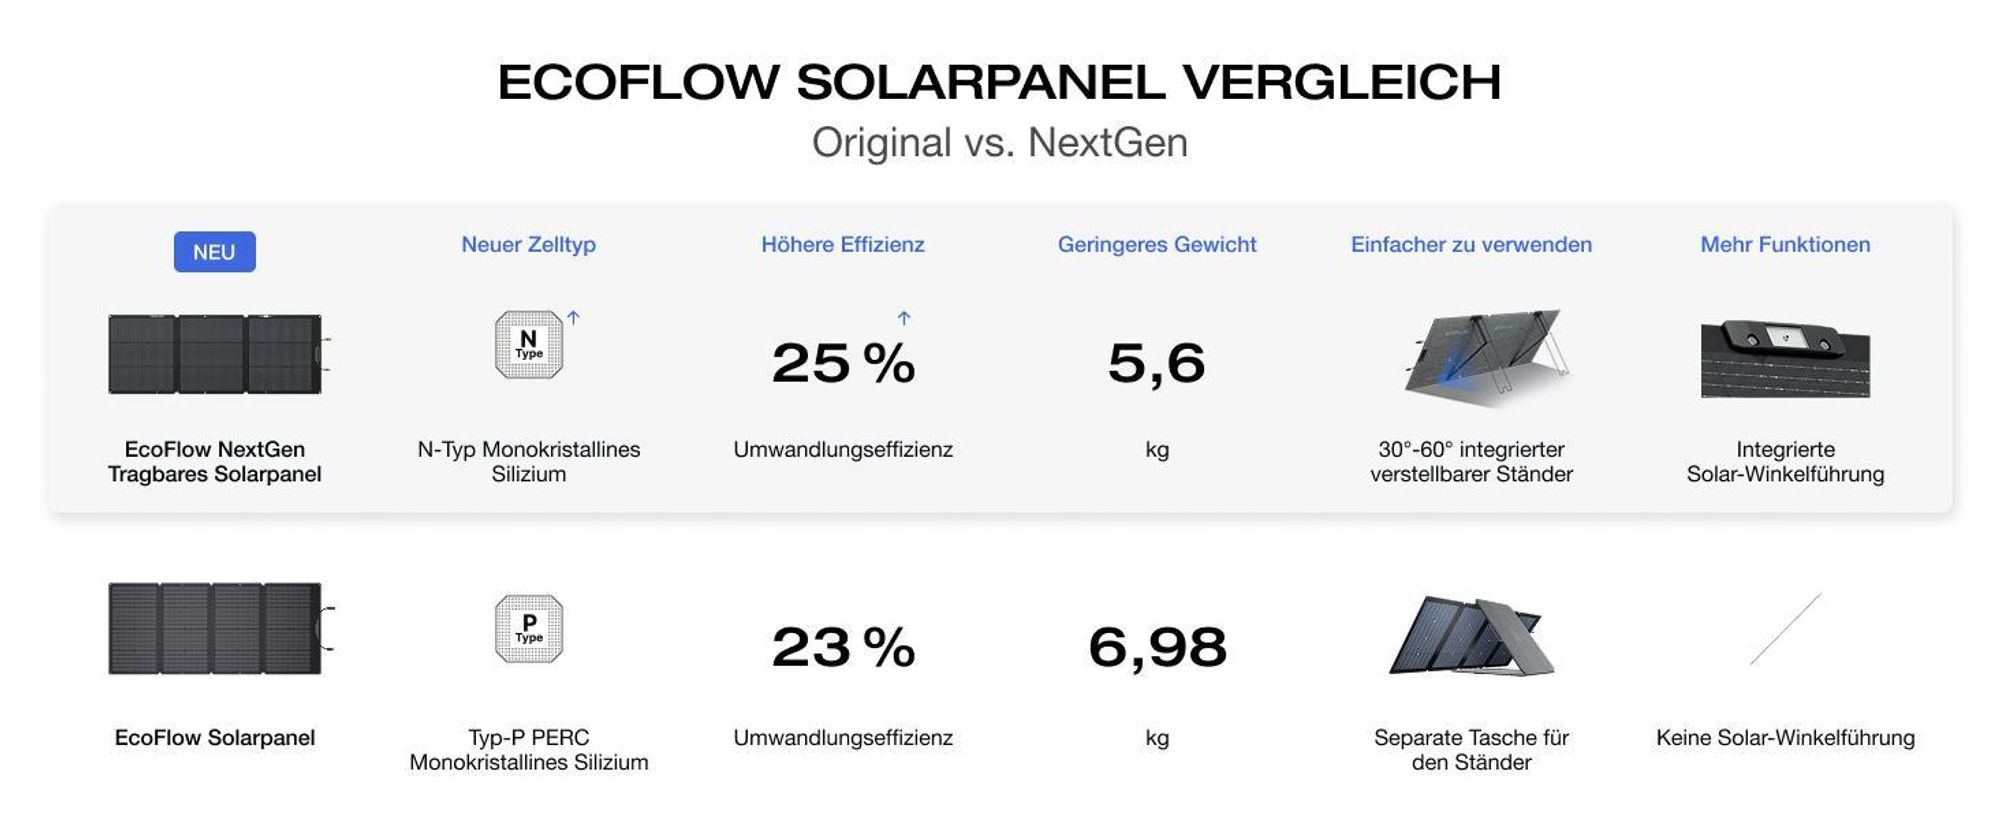Select the N Type cell icon
This screenshot has width=2000, height=821.
[x=529, y=345]
